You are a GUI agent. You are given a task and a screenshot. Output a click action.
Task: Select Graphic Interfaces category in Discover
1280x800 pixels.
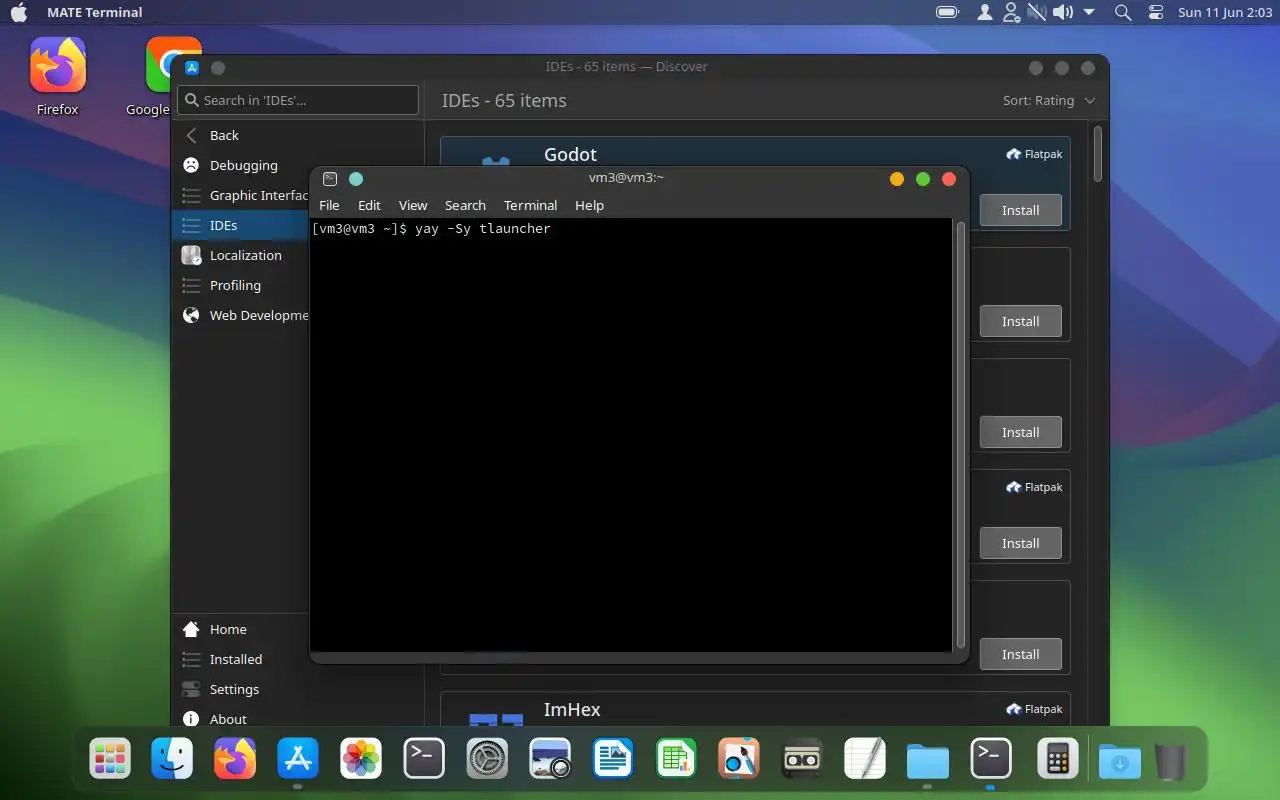coord(240,195)
